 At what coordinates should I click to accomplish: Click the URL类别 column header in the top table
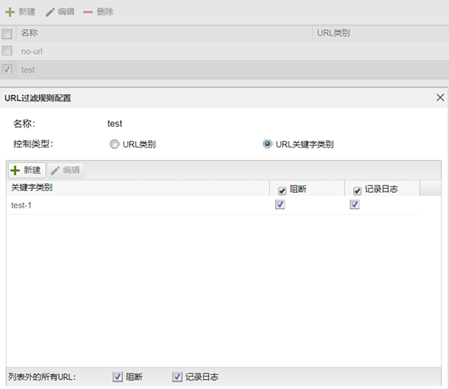[381, 33]
